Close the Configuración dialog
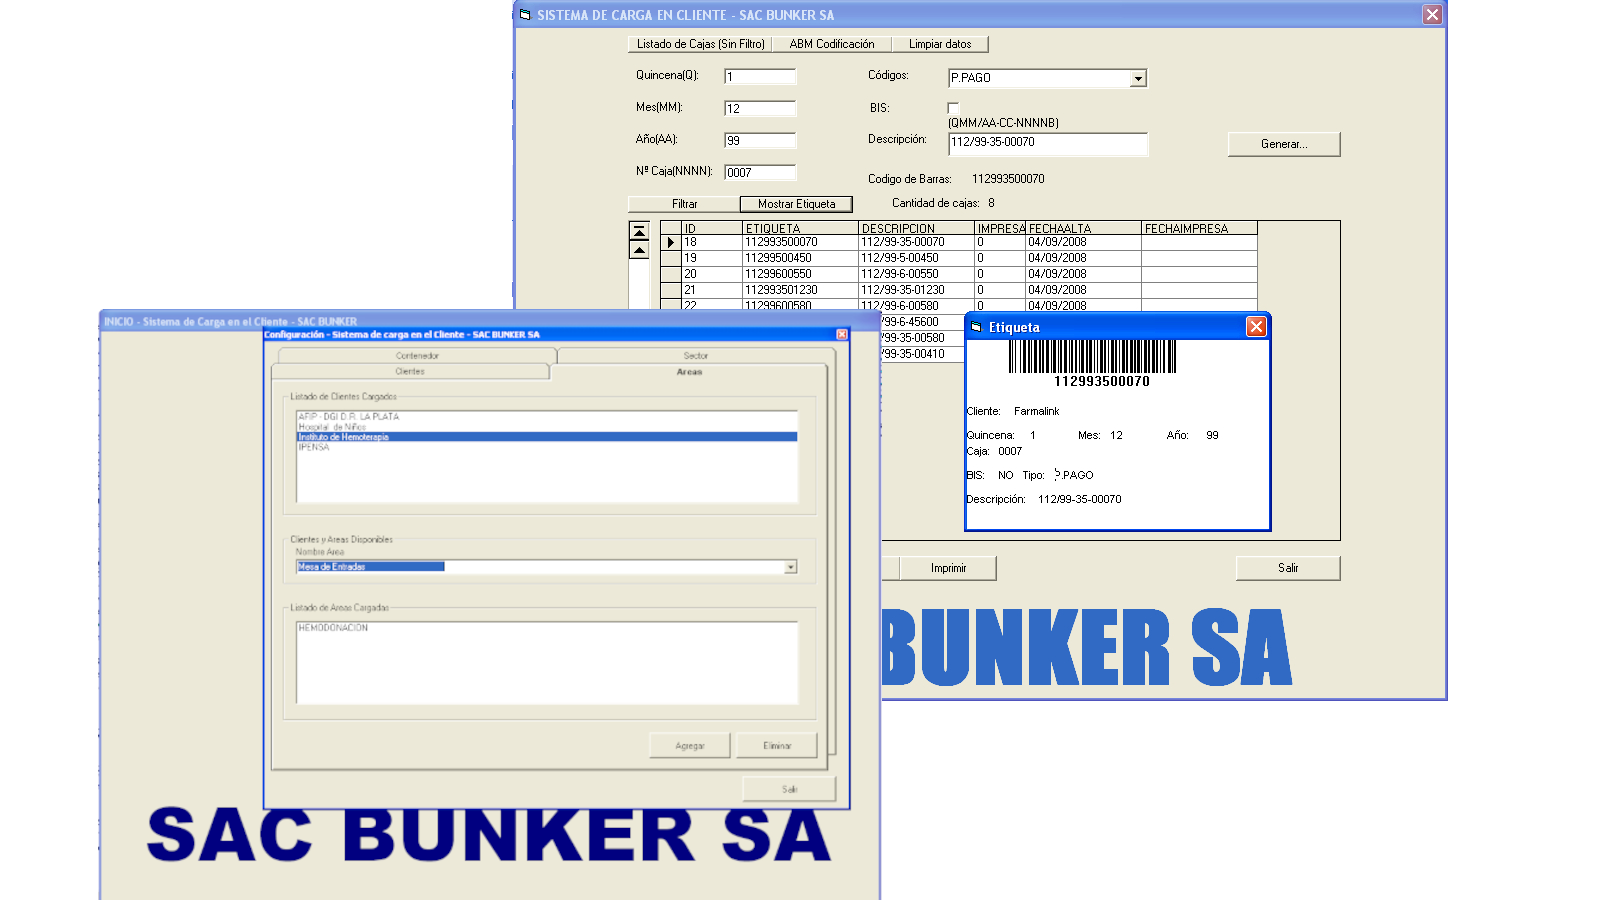 [x=841, y=334]
